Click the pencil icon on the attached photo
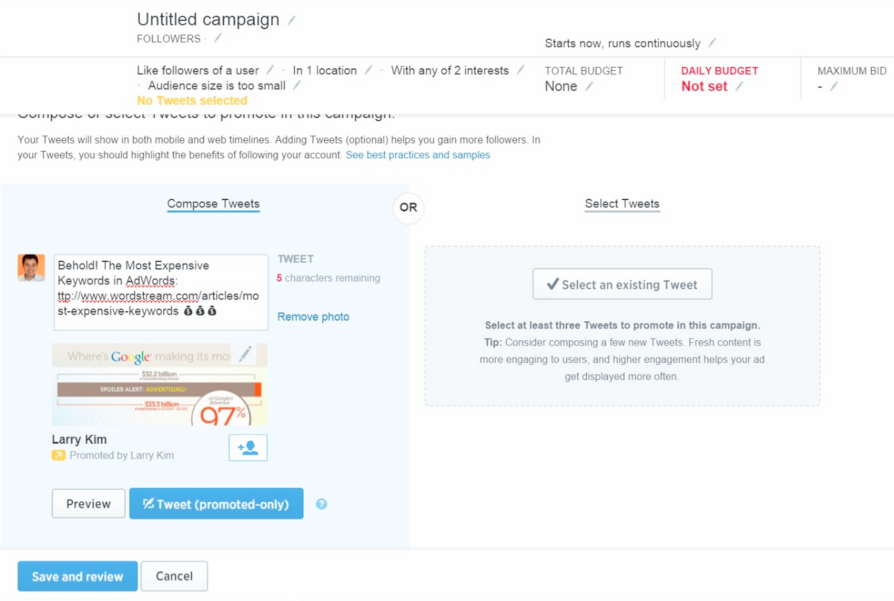Image resolution: width=894 pixels, height=601 pixels. click(x=245, y=354)
